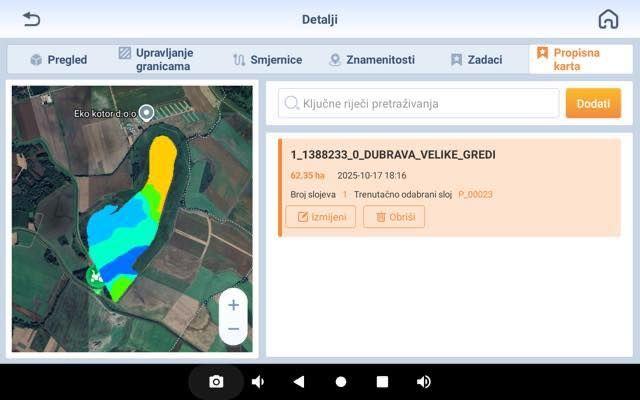Screen dimensions: 640x400
Task: Tap the Android home circle button
Action: tap(341, 382)
